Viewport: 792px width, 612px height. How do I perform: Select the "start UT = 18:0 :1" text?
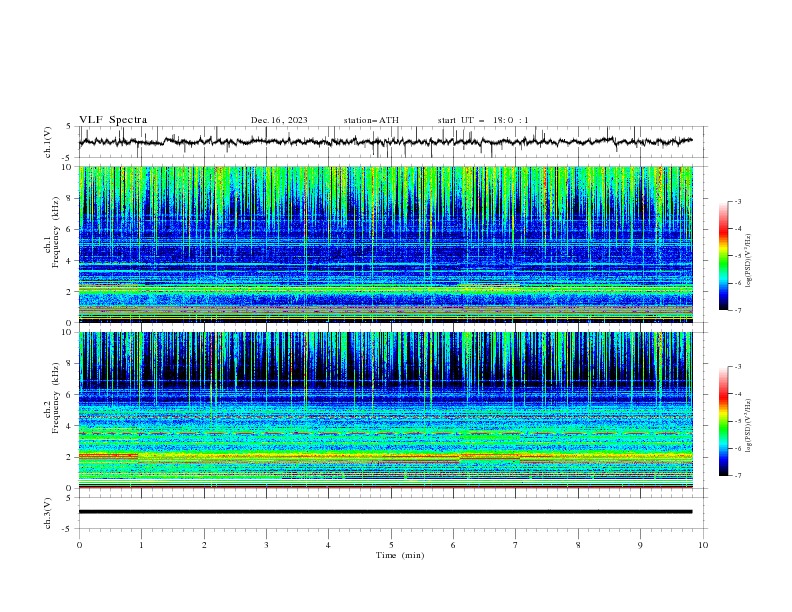coord(483,120)
